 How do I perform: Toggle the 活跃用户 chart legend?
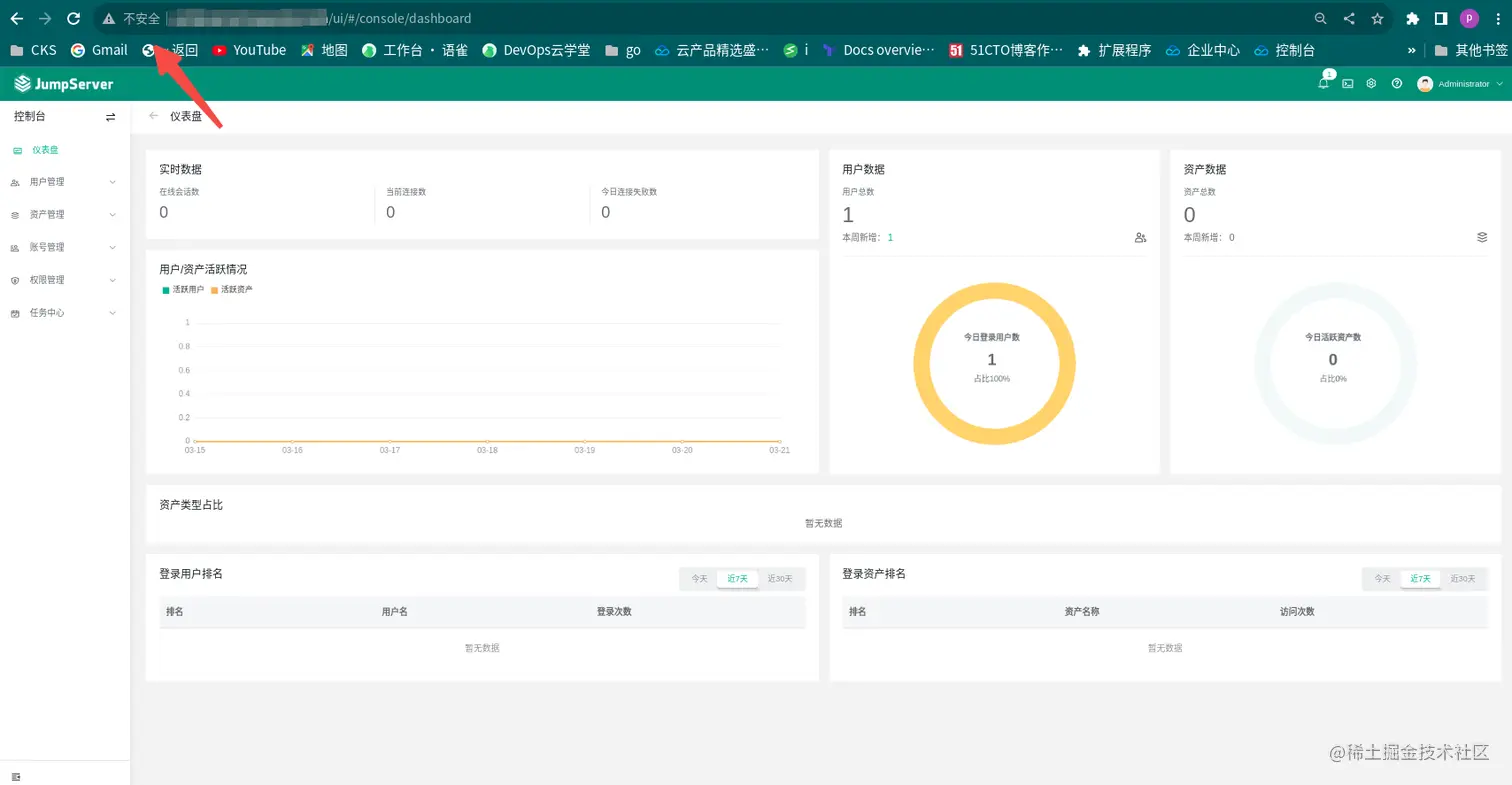tap(183, 289)
